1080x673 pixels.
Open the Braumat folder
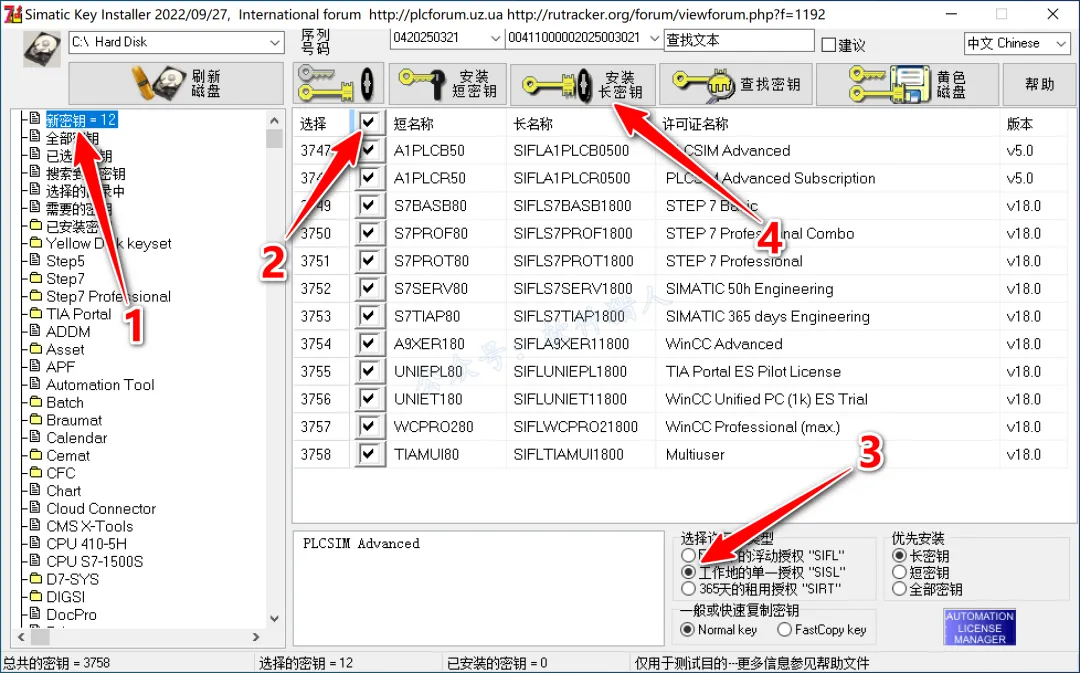(x=74, y=420)
